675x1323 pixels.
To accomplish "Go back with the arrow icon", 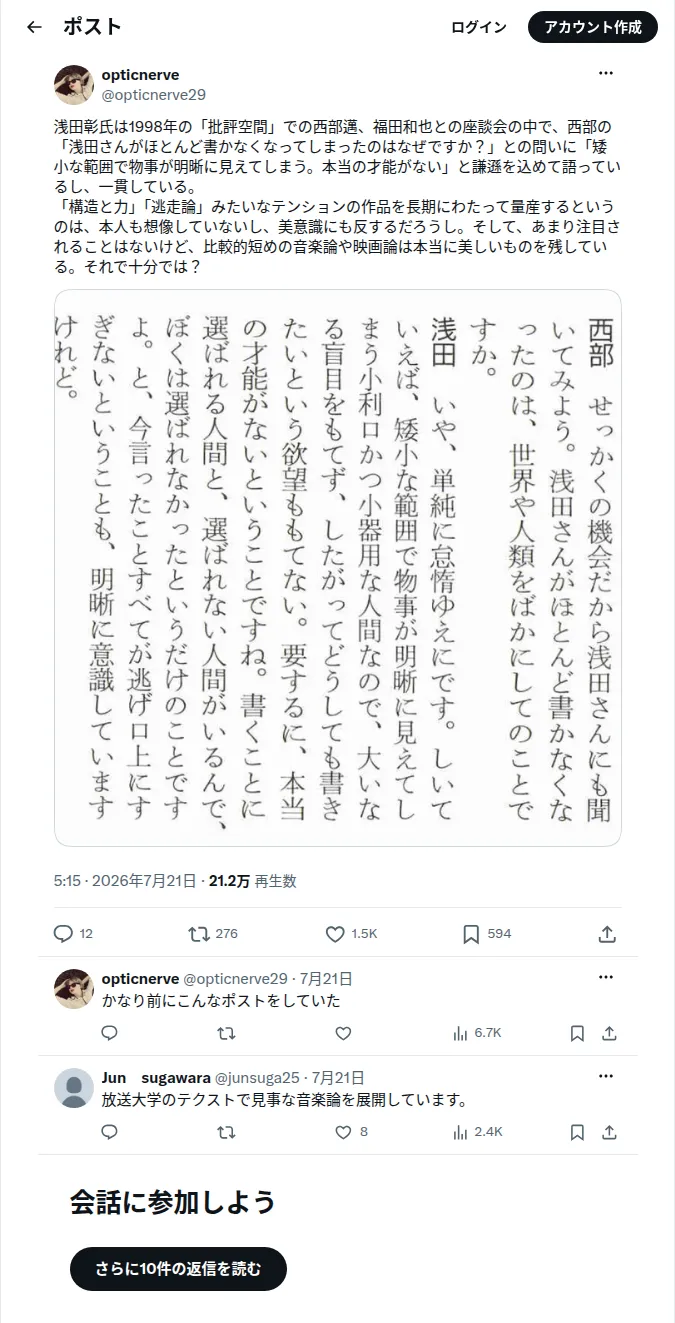I will coord(34,27).
